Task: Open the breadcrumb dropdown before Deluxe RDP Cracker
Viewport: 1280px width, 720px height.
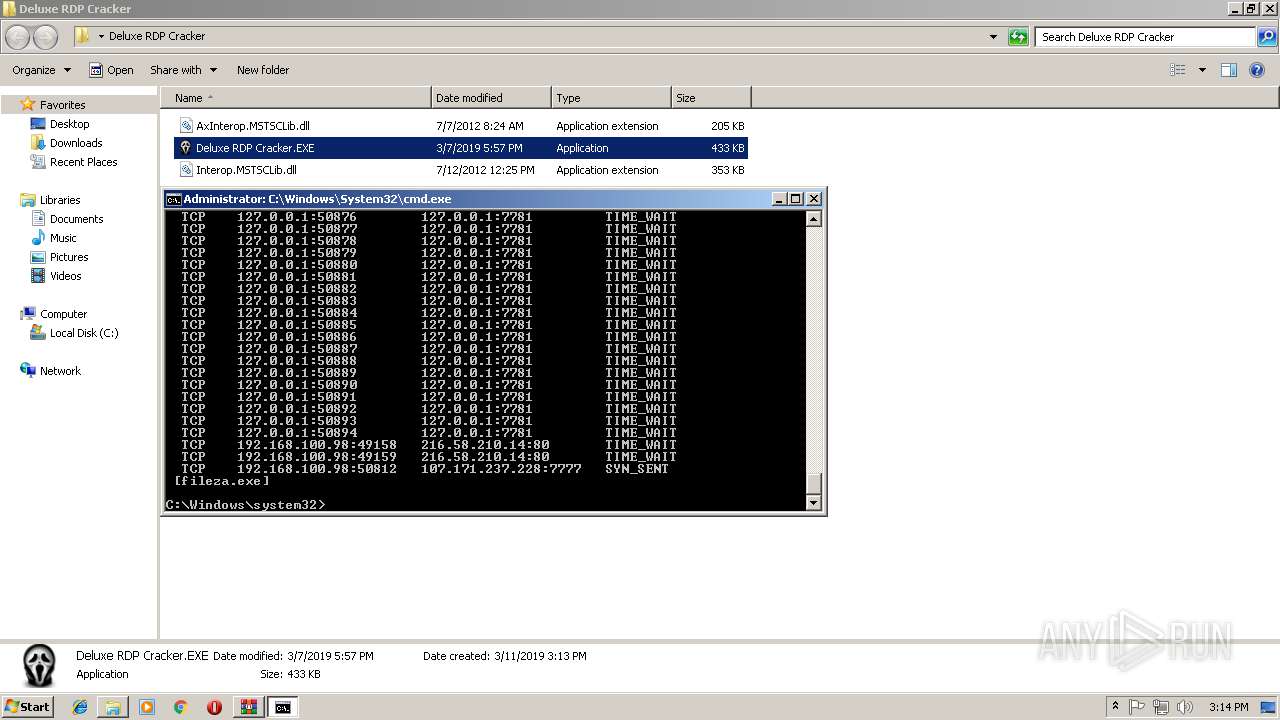Action: click(x=101, y=36)
